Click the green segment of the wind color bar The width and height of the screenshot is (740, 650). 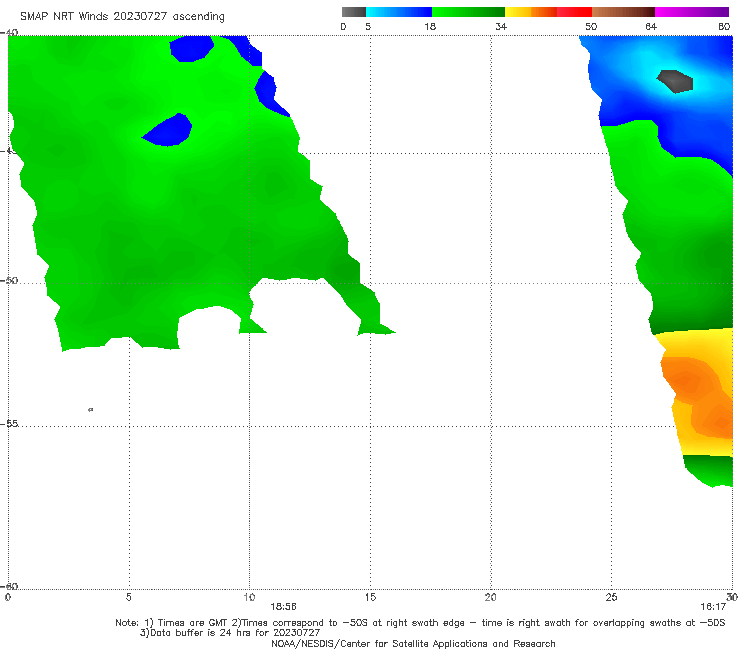pyautogui.click(x=468, y=12)
